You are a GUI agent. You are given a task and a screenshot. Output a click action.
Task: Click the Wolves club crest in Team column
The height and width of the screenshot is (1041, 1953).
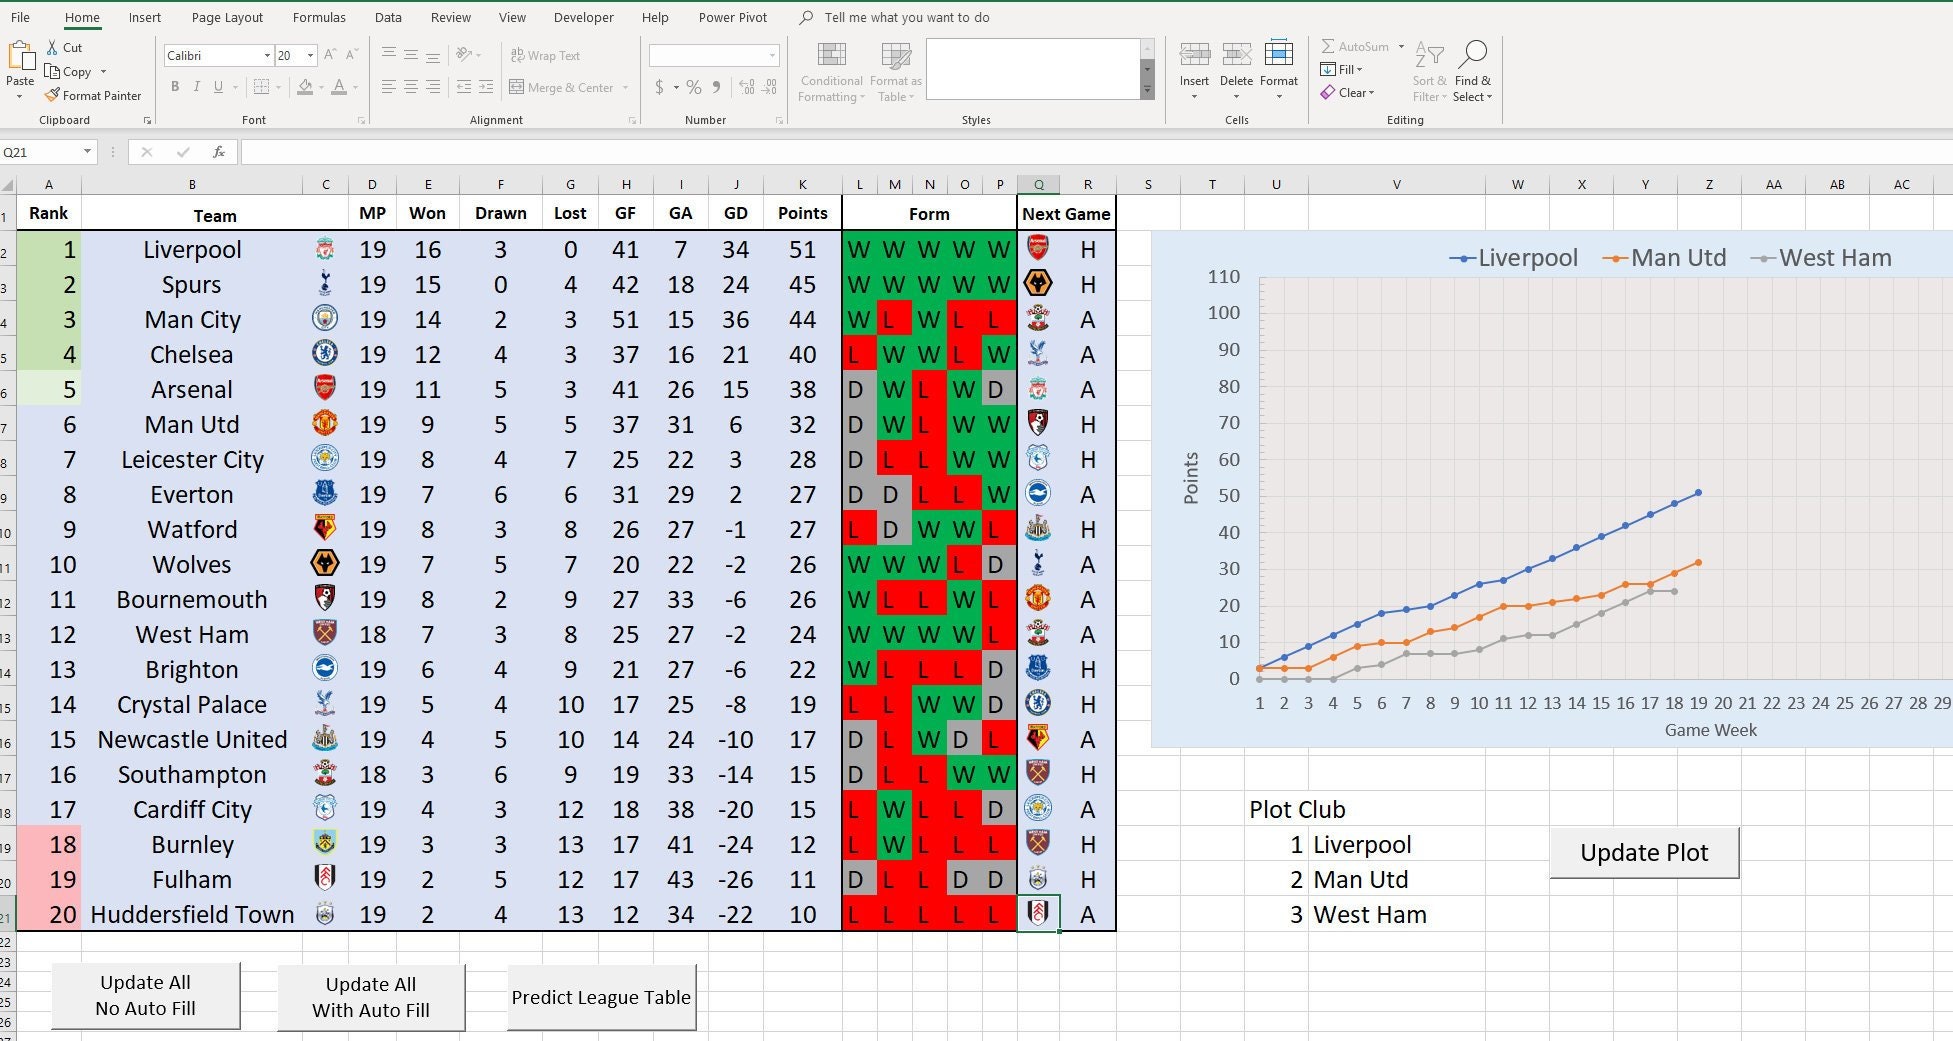[325, 564]
